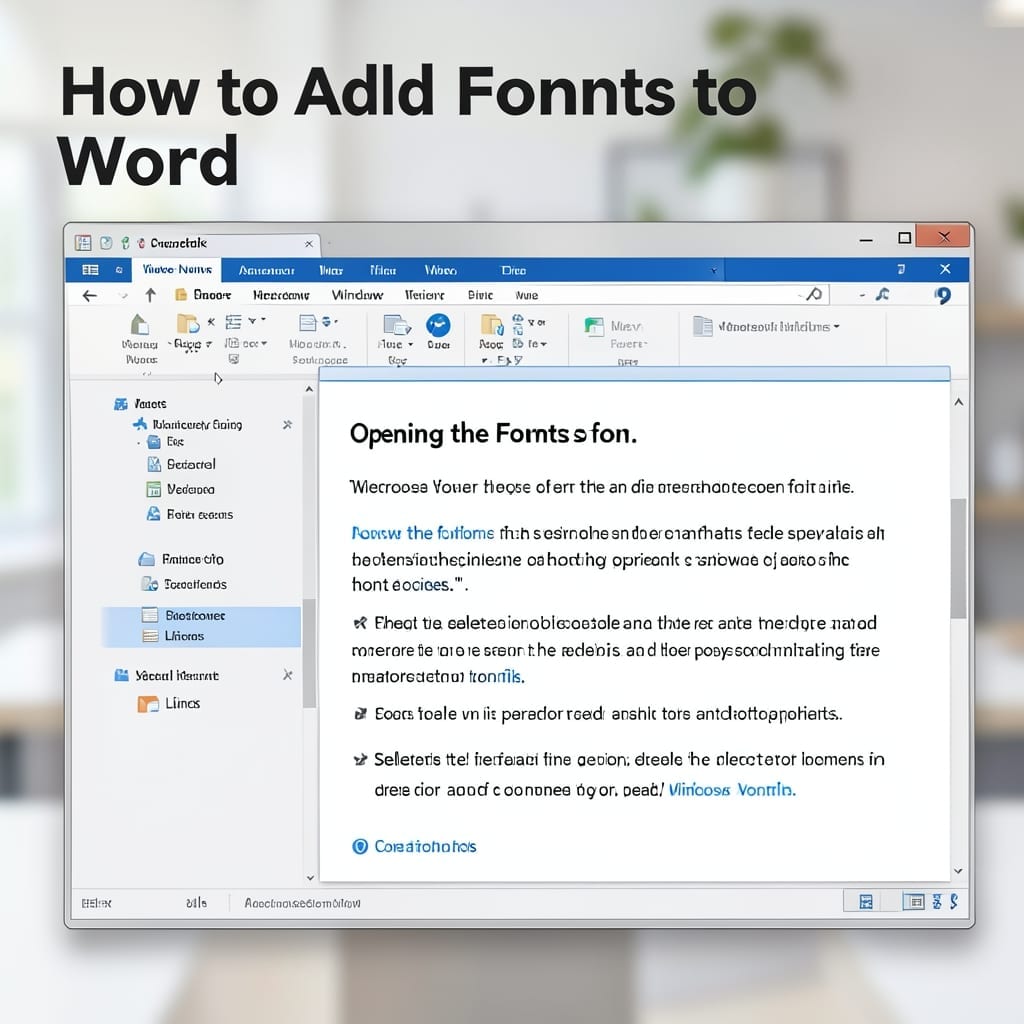Click 'Meeroamr' in the path bar
1024x1024 pixels.
point(281,295)
